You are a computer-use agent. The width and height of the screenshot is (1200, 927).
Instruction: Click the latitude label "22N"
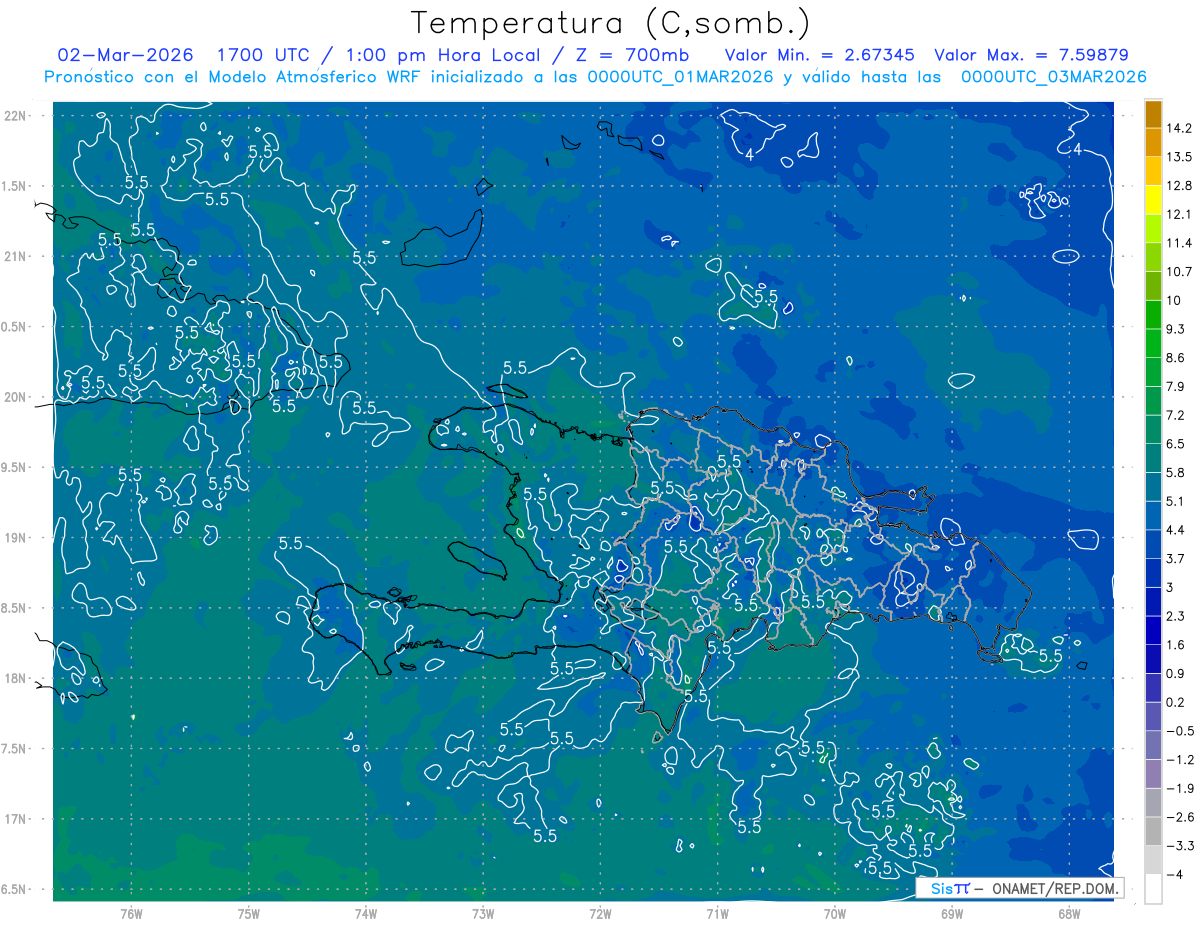point(14,116)
